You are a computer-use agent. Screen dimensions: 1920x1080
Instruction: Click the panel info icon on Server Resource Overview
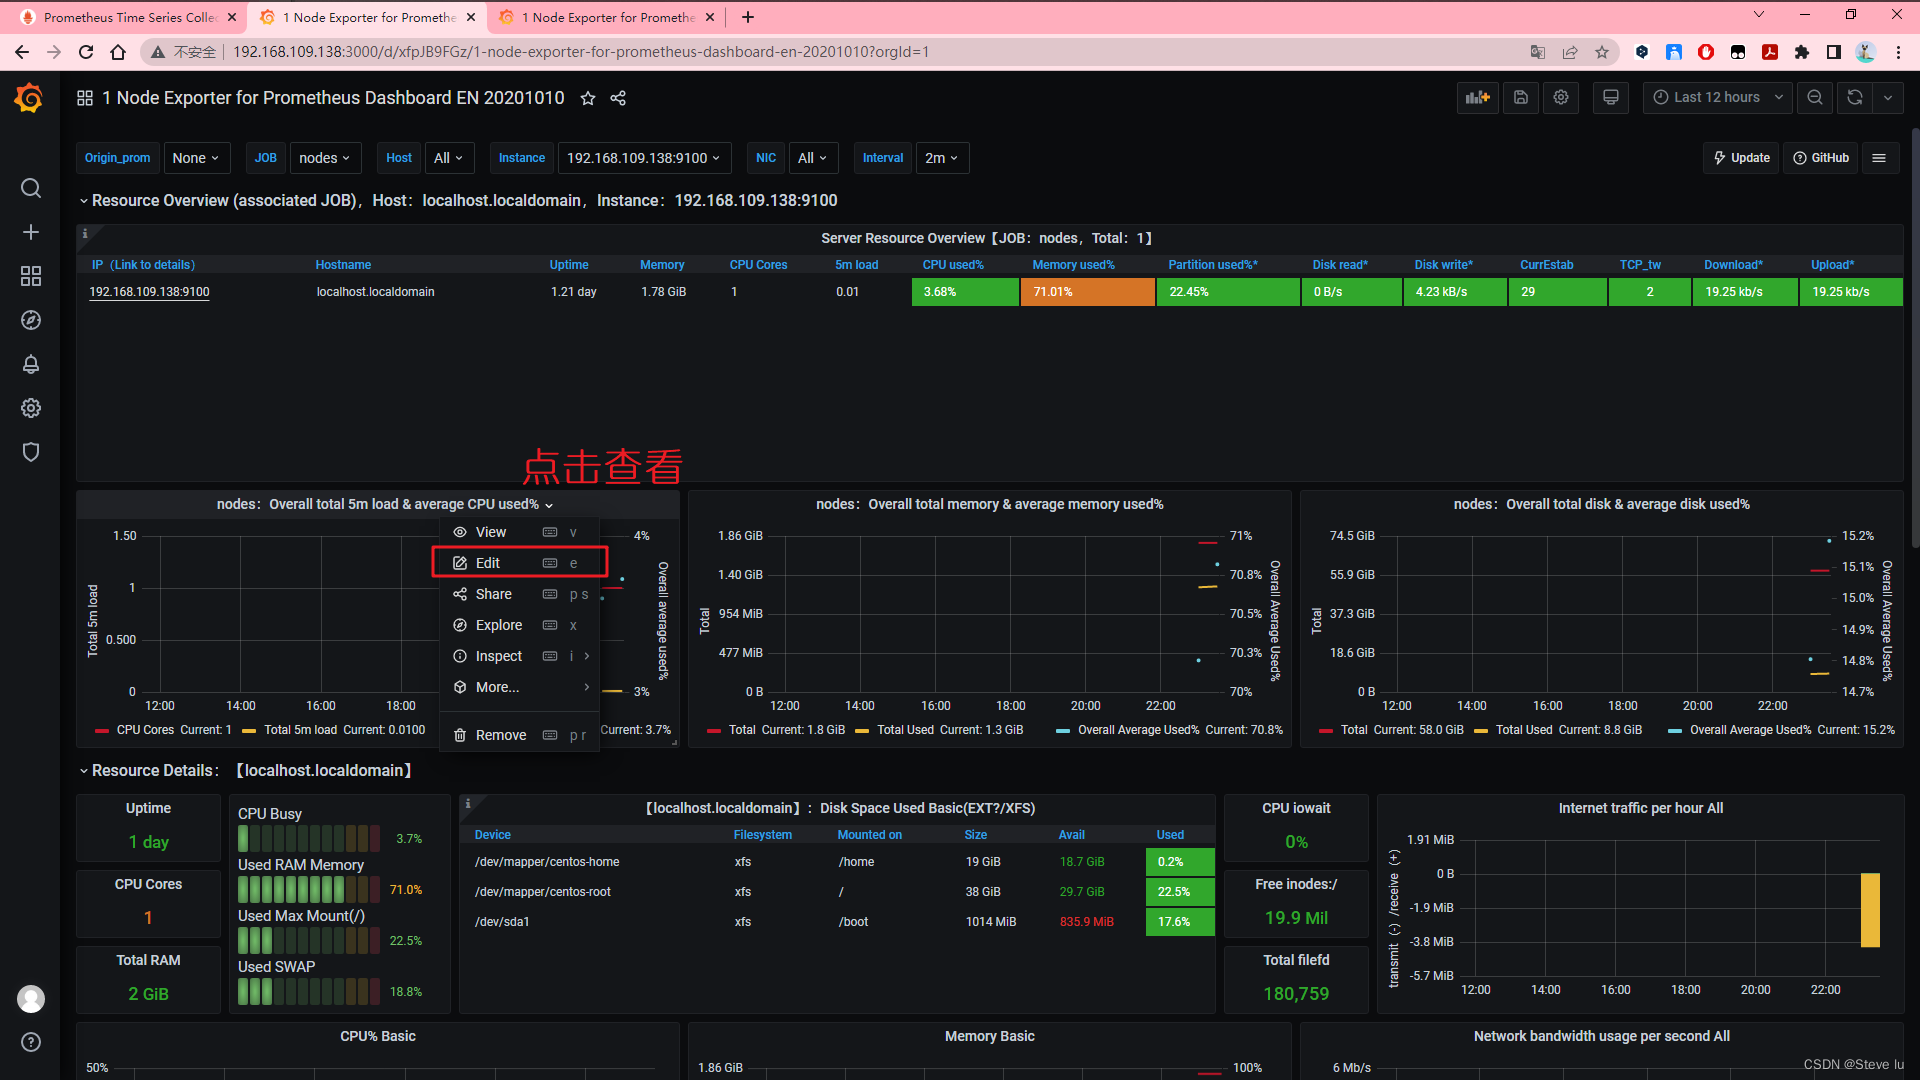click(x=85, y=234)
